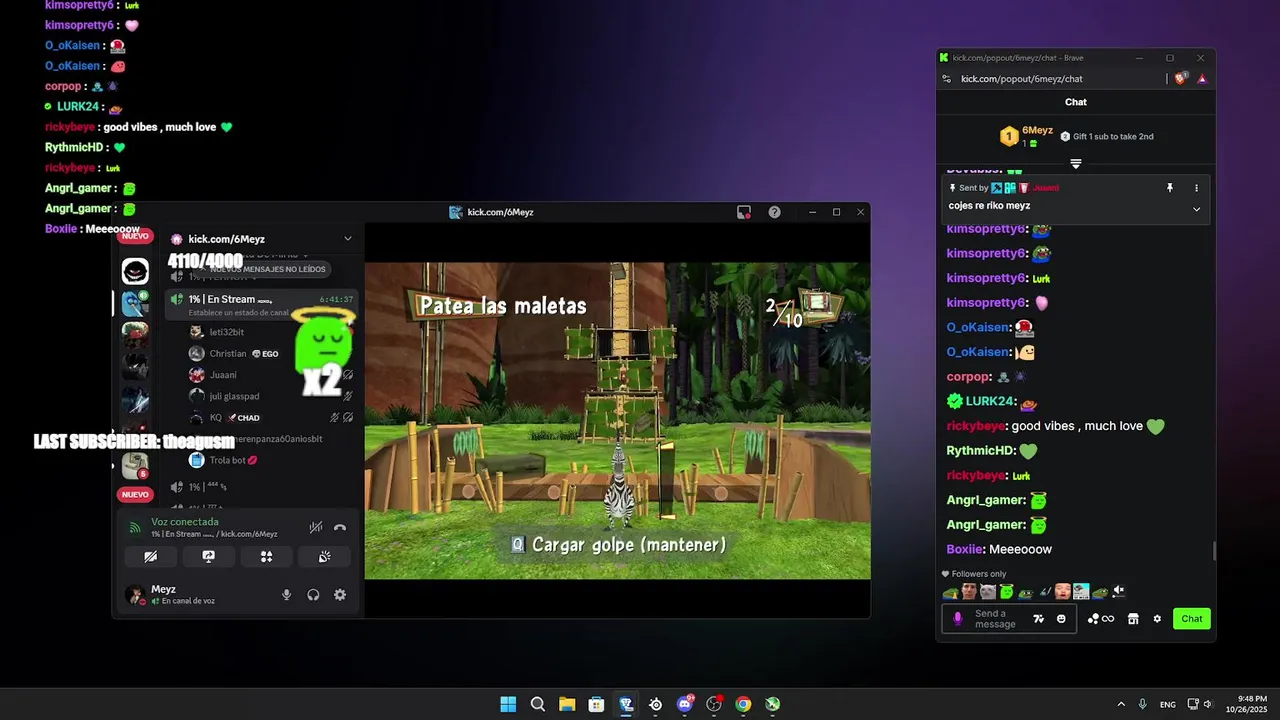The height and width of the screenshot is (720, 1280).
Task: Open the Discord help question-mark icon
Action: [774, 212]
